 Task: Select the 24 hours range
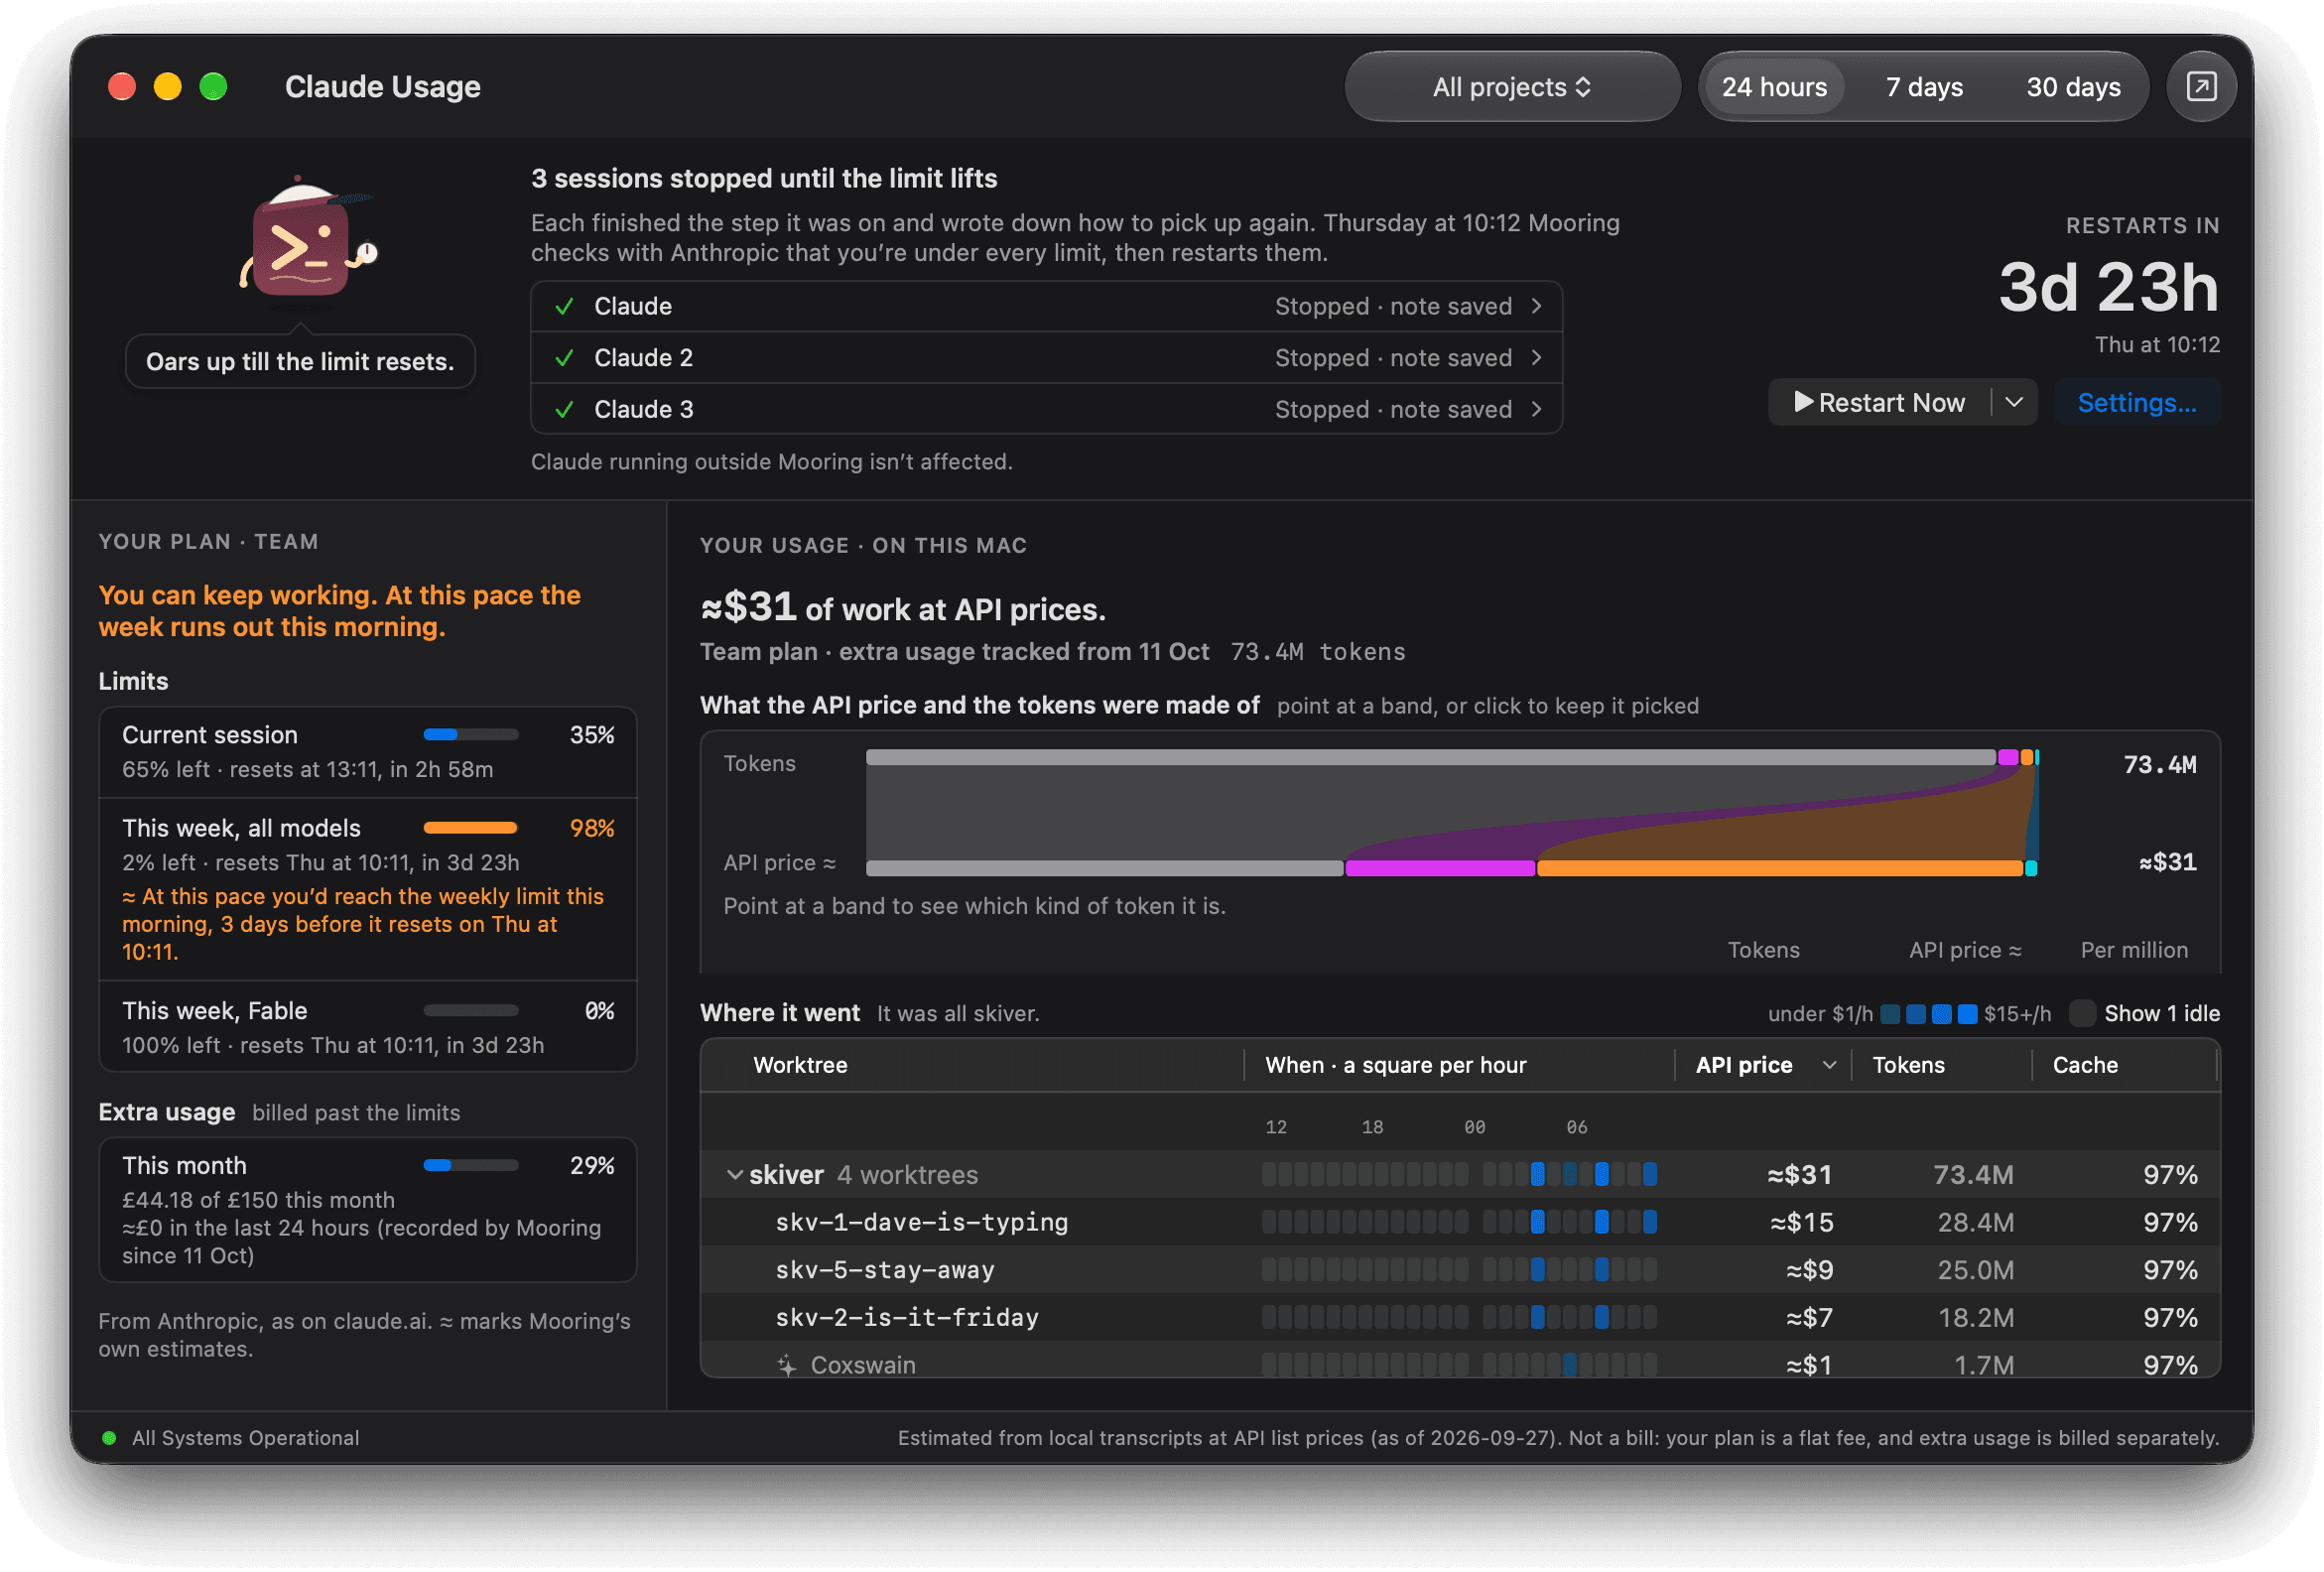pos(1774,87)
